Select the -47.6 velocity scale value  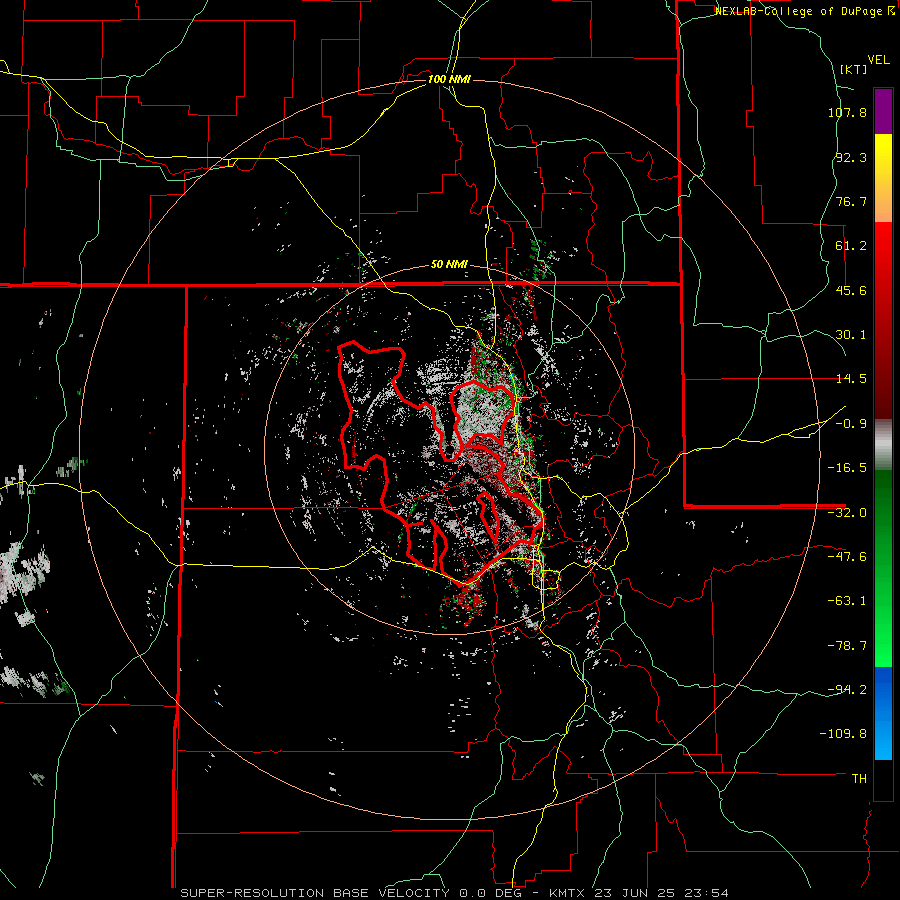pos(847,557)
